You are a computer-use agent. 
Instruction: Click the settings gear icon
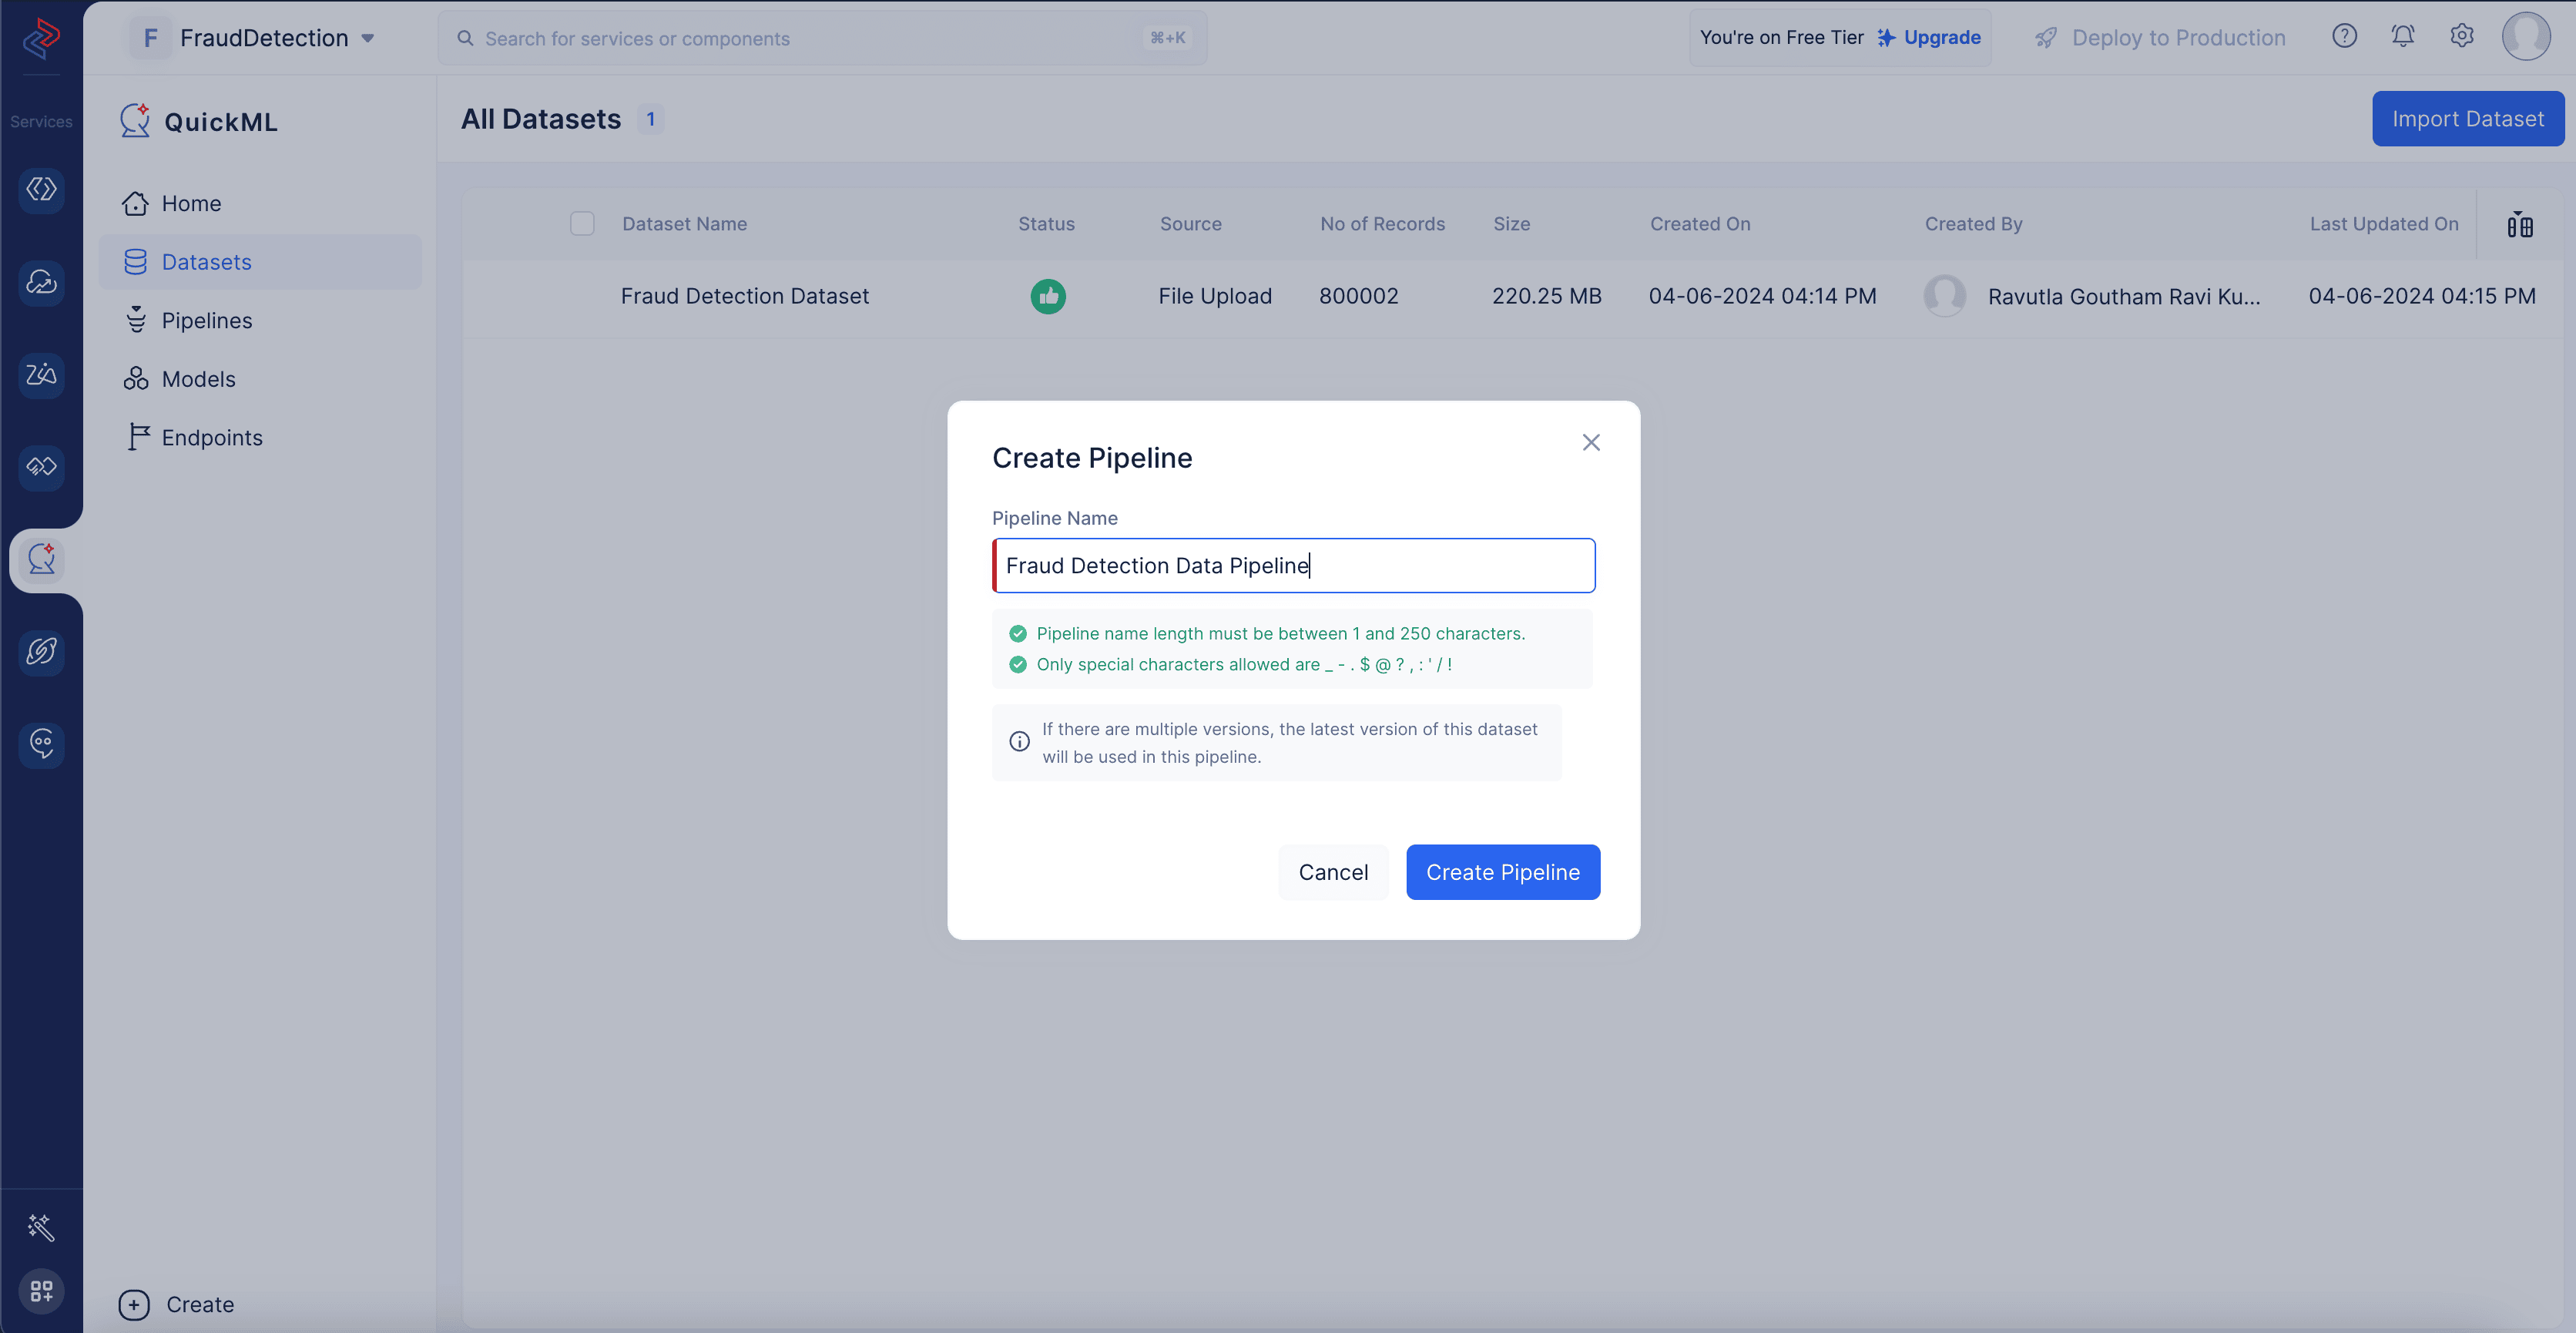pyautogui.click(x=2460, y=35)
